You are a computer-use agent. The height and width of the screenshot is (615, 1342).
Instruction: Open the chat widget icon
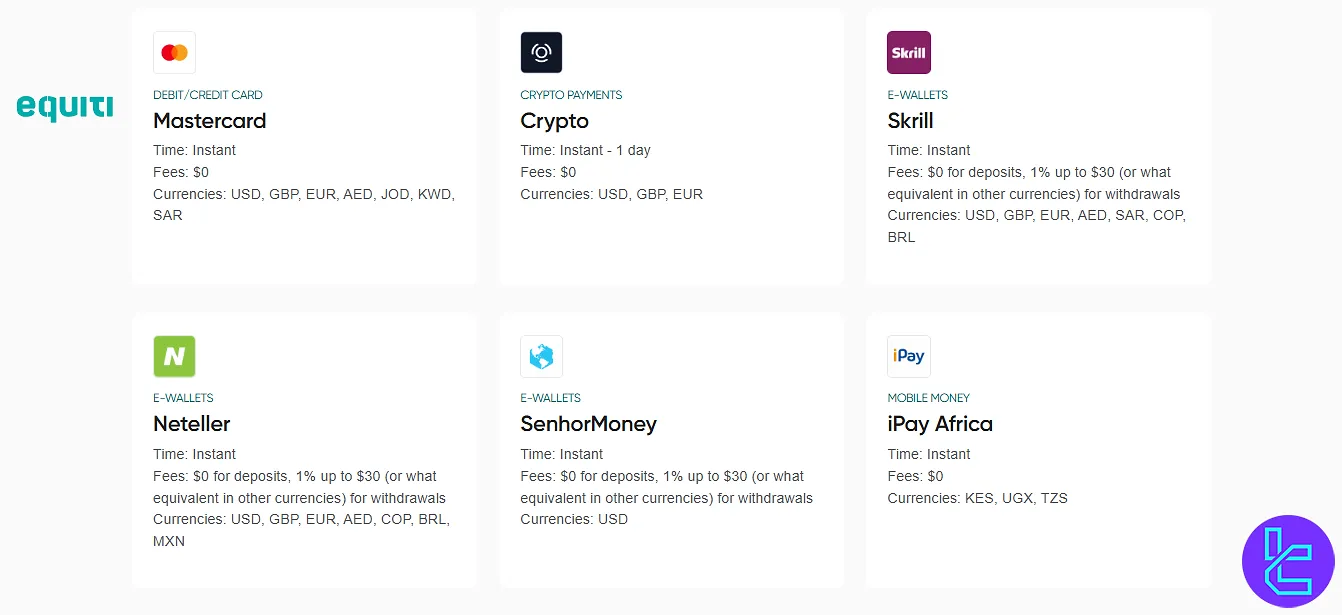pyautogui.click(x=1288, y=561)
